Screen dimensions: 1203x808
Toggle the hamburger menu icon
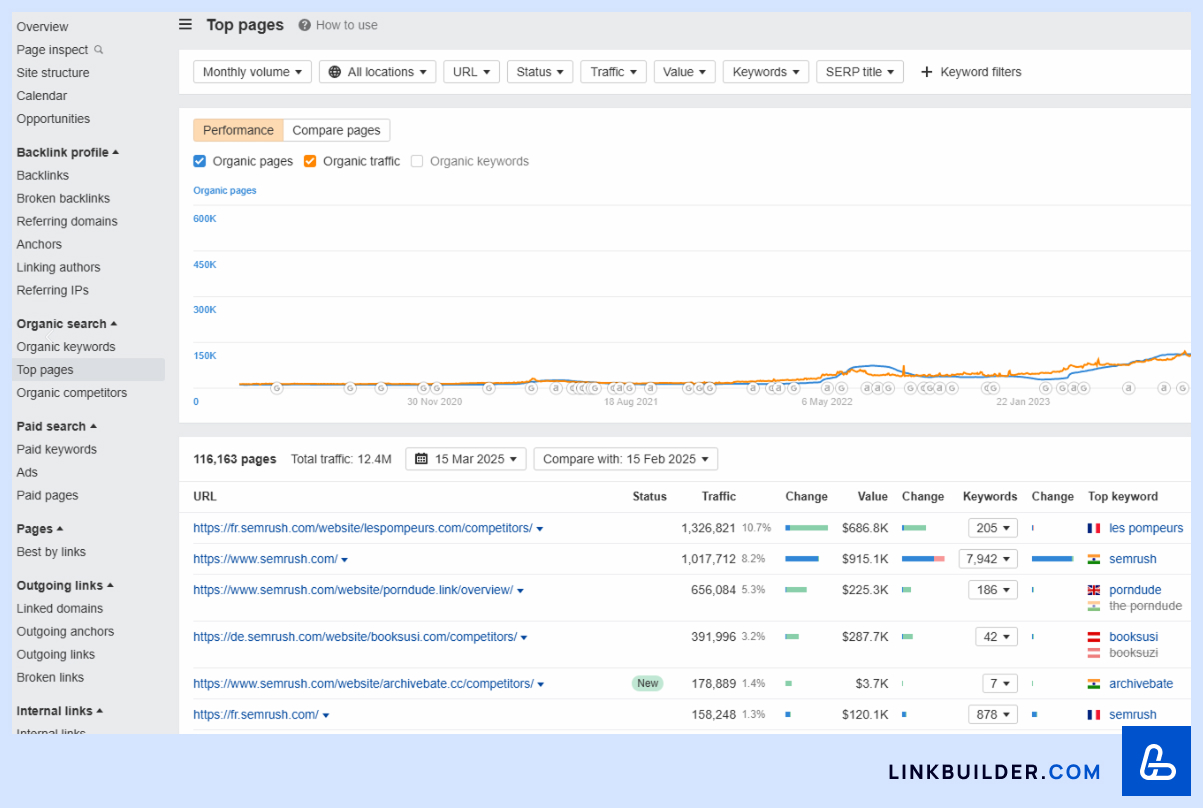pos(185,25)
